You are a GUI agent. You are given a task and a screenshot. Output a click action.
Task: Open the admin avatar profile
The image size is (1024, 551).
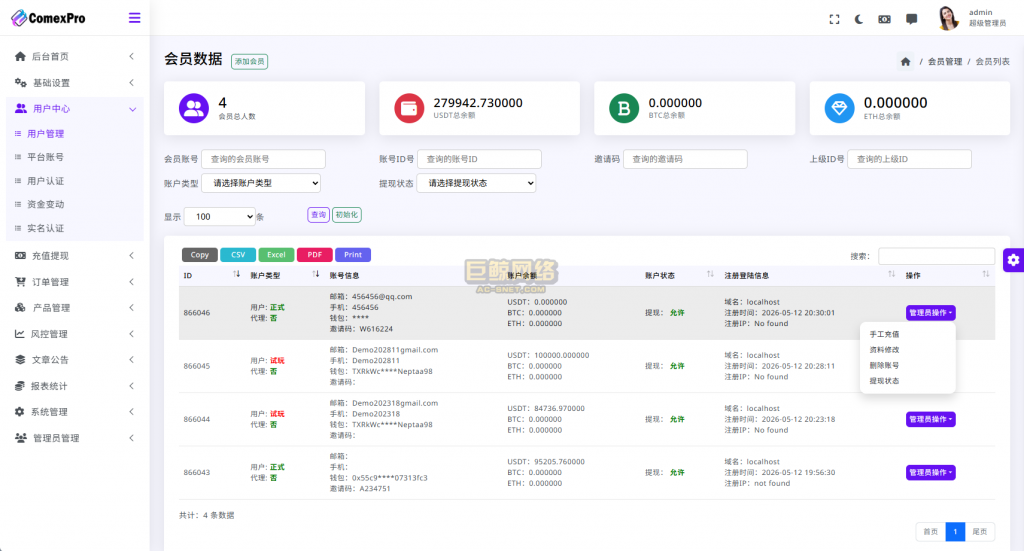948,18
